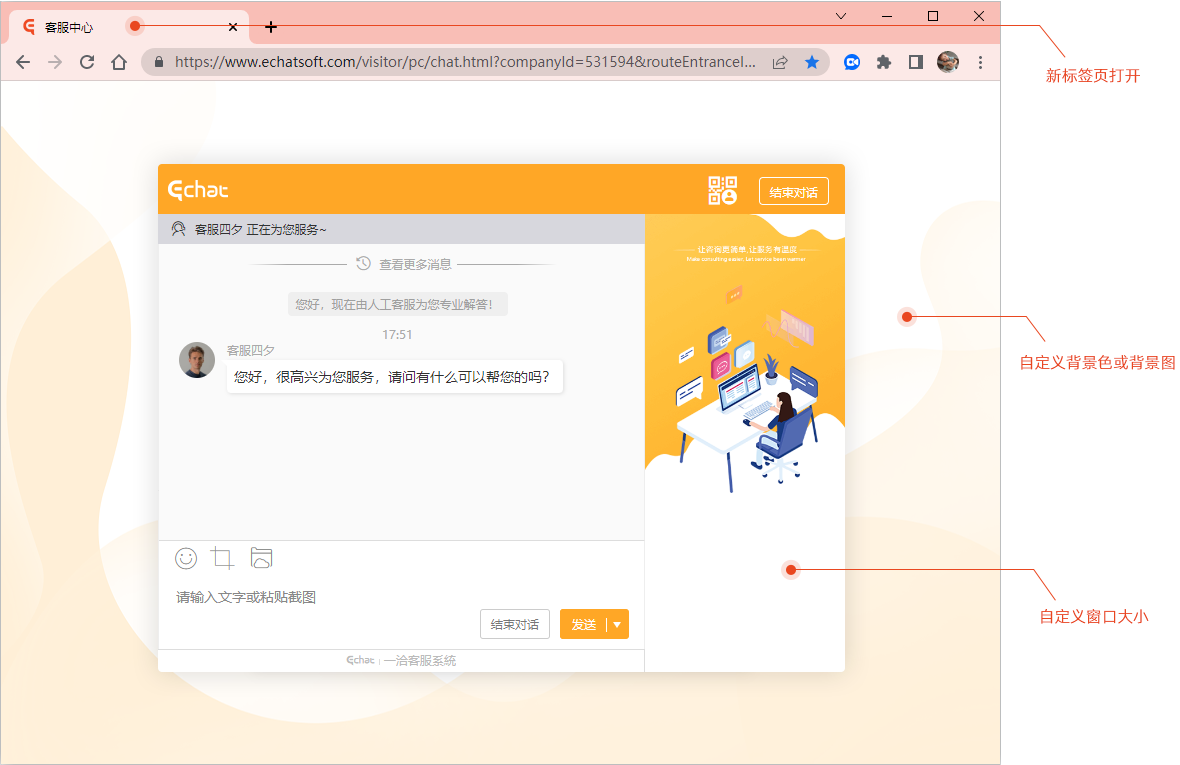Go to browser home page
Screen dimensions: 1180x765
click(119, 62)
